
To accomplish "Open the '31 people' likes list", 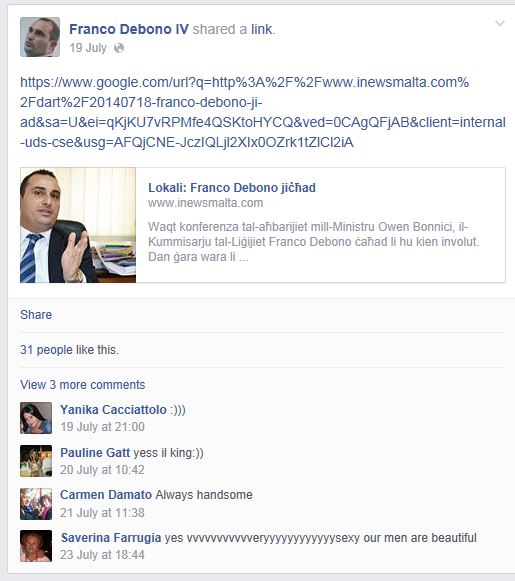I will pyautogui.click(x=46, y=350).
